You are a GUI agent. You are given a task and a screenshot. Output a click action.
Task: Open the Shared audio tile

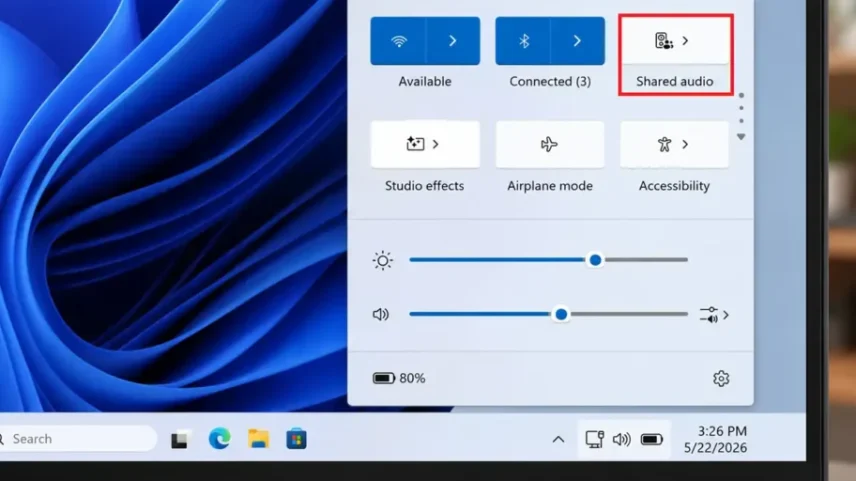click(x=675, y=41)
